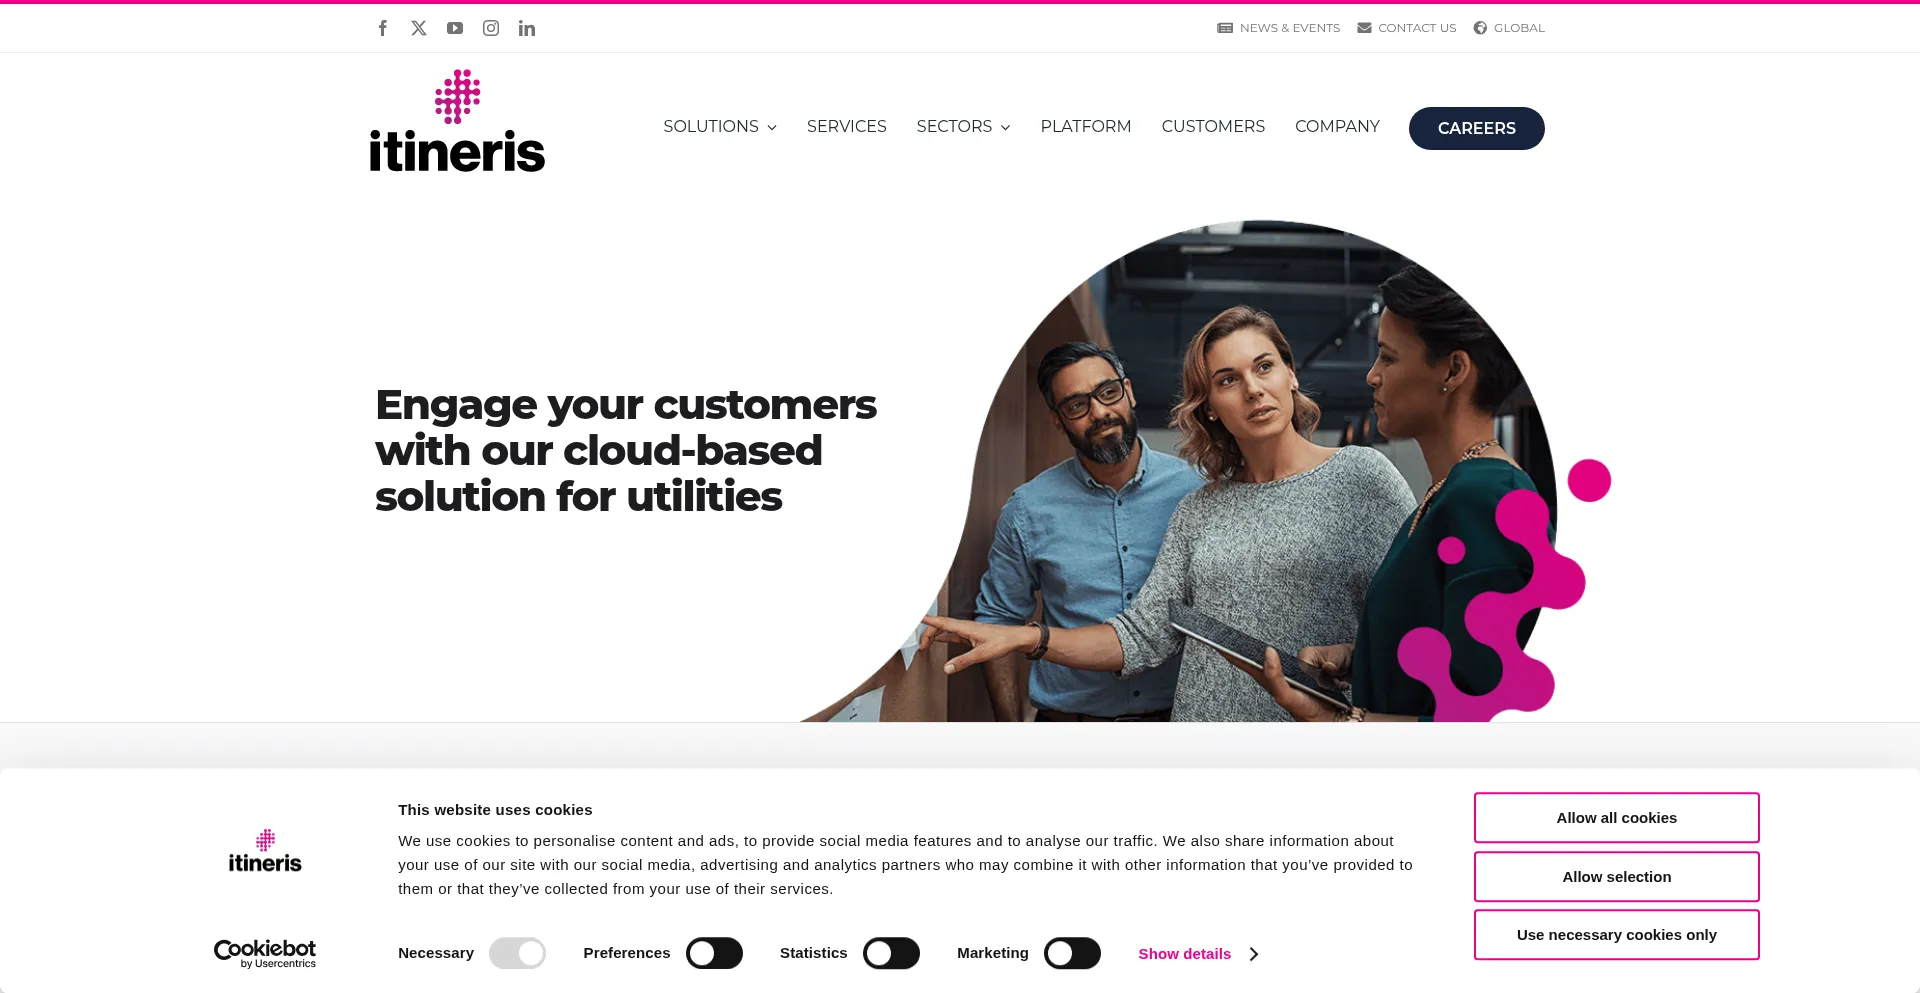
Task: Expand the Solutions dropdown menu
Action: pyautogui.click(x=720, y=127)
